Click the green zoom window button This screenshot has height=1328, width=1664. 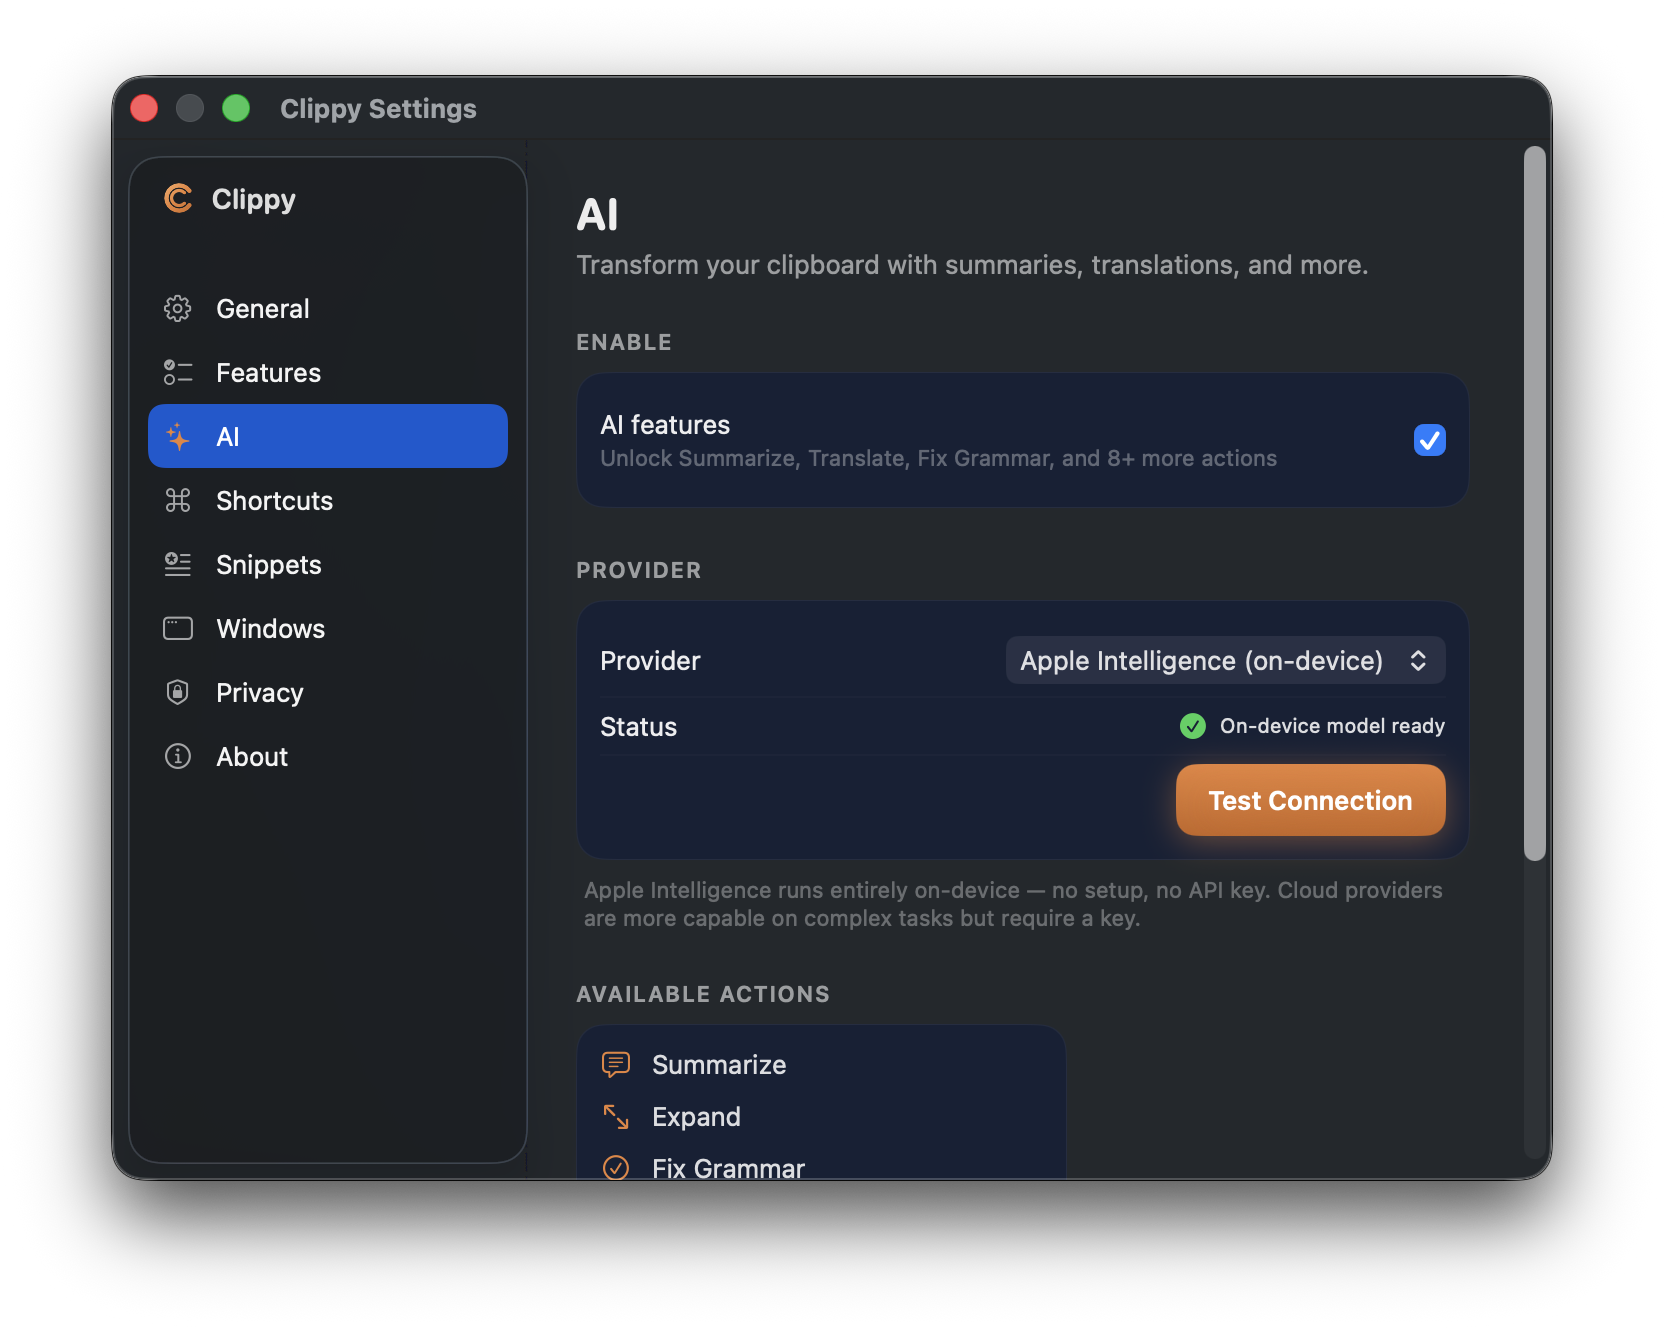pyautogui.click(x=236, y=108)
